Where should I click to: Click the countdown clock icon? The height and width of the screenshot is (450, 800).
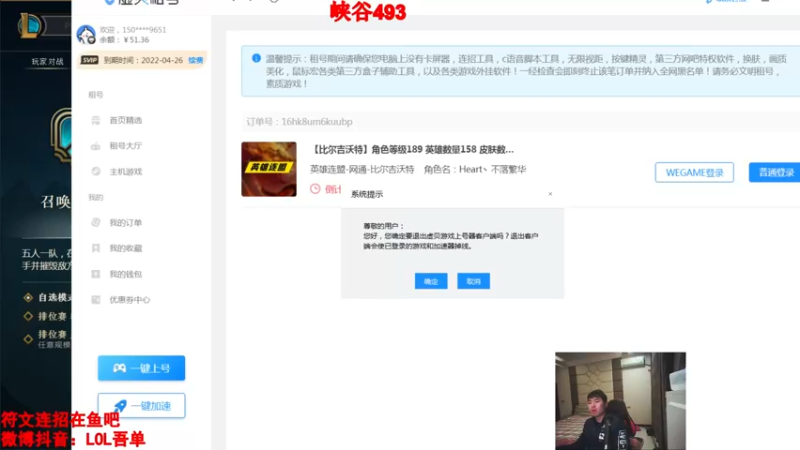[315, 189]
